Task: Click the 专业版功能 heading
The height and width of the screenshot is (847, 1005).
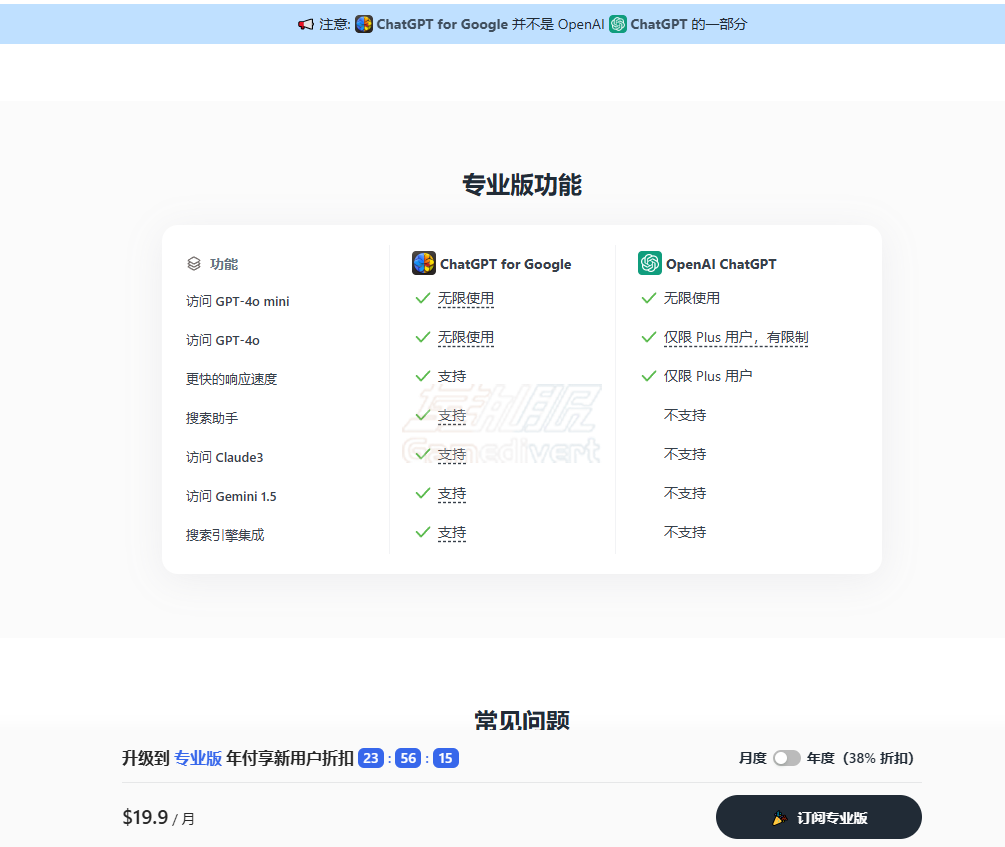Action: click(x=522, y=185)
